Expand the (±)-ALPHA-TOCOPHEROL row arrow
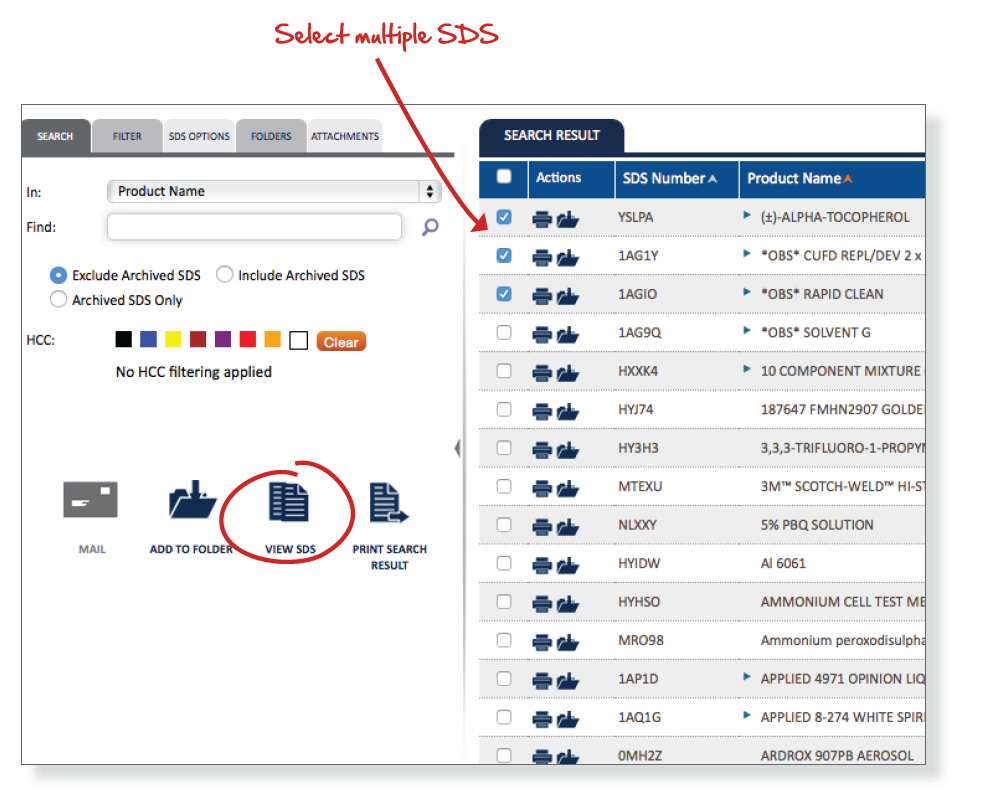 click(x=747, y=215)
